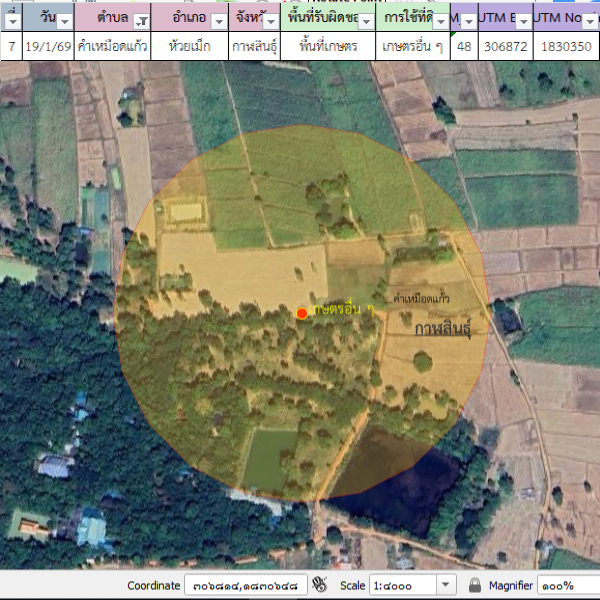Click the Magnifier value field
The height and width of the screenshot is (600, 600).
pyautogui.click(x=566, y=585)
